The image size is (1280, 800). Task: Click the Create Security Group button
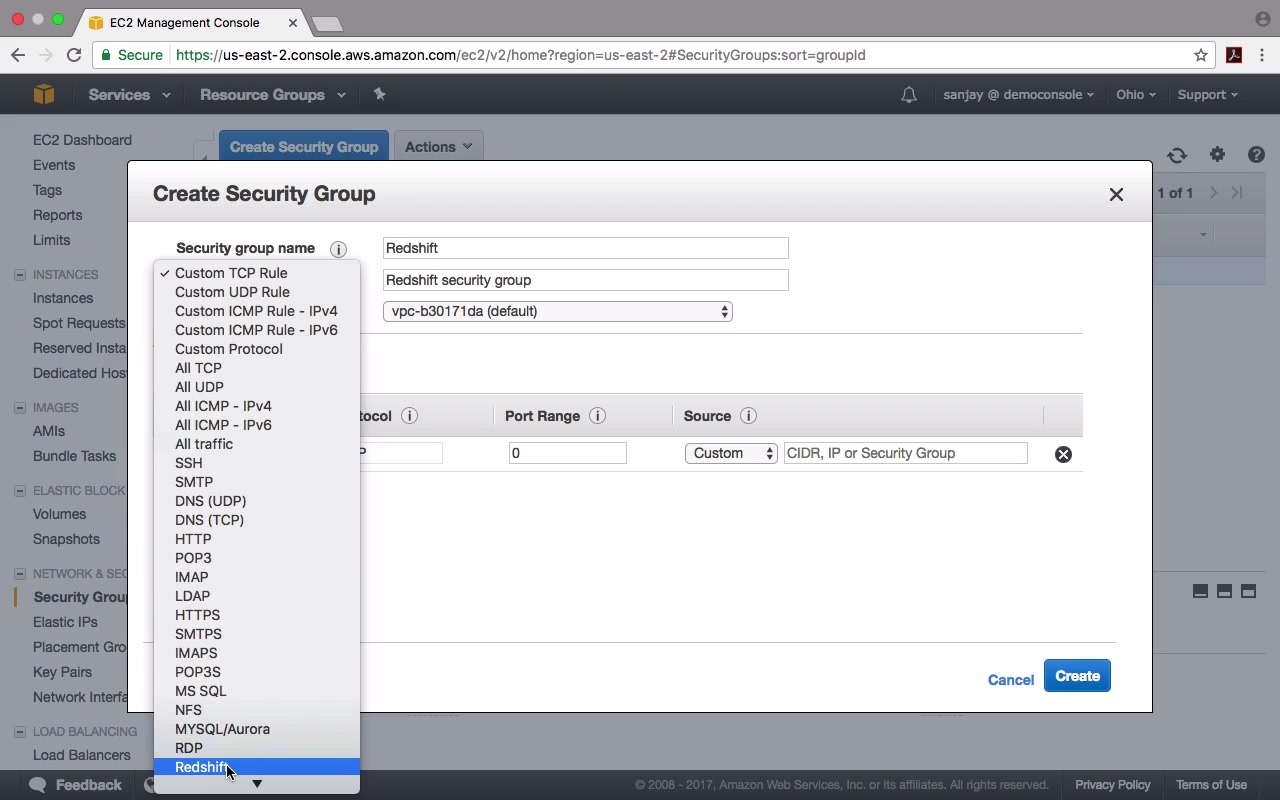coord(304,147)
